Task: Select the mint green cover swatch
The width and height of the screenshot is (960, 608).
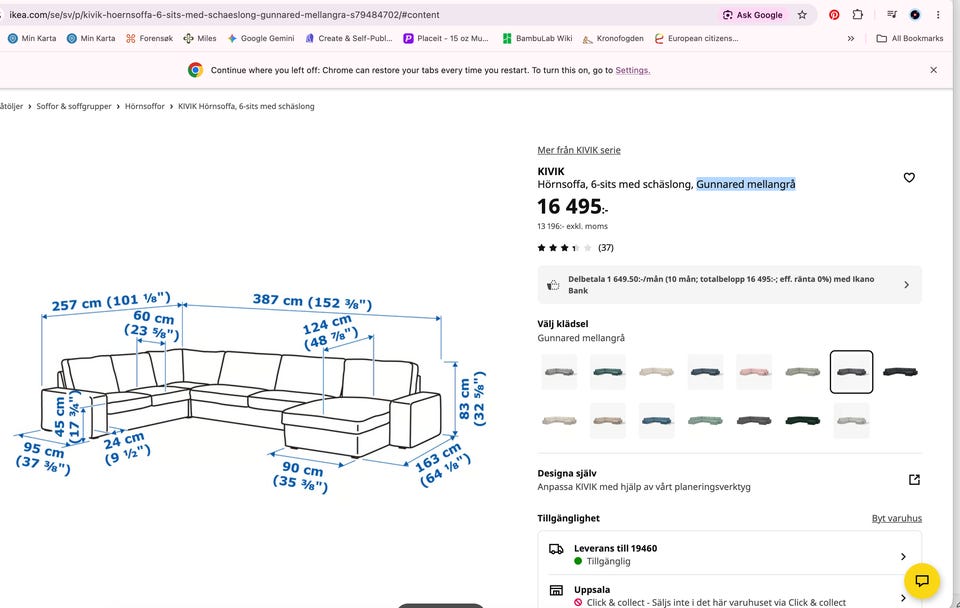Action: (x=705, y=421)
